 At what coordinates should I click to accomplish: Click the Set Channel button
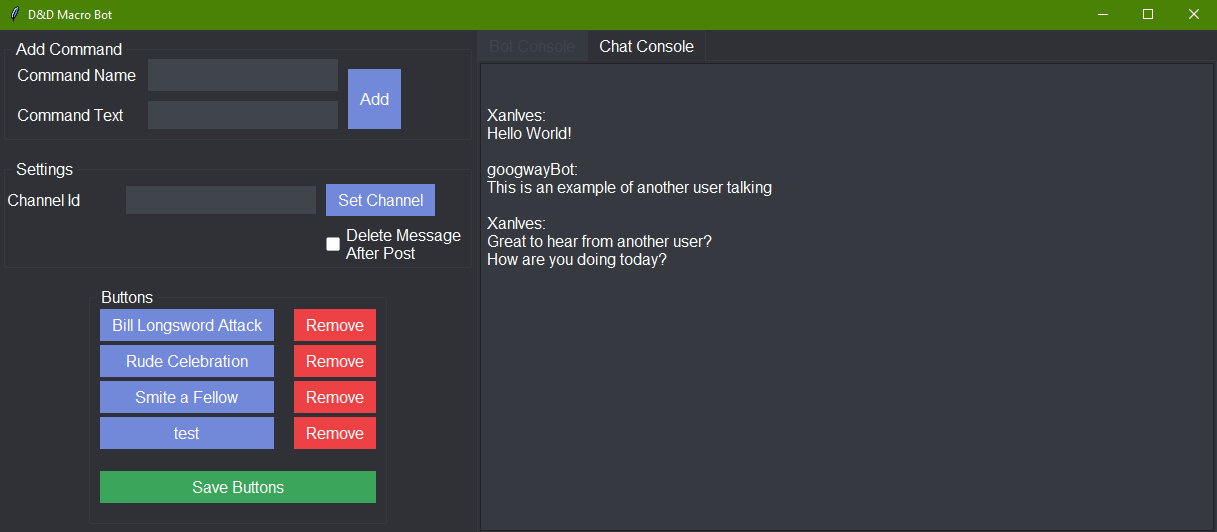[x=380, y=200]
